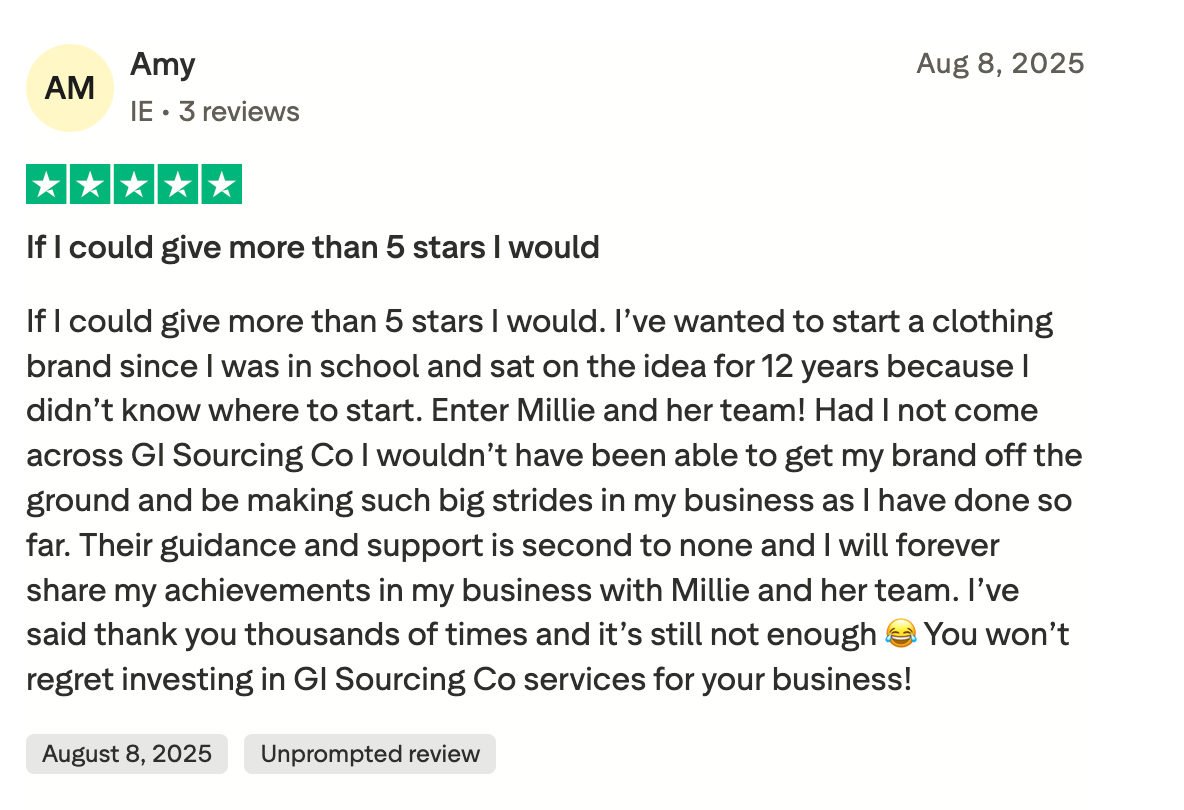Click the third green rating star

coord(134,184)
